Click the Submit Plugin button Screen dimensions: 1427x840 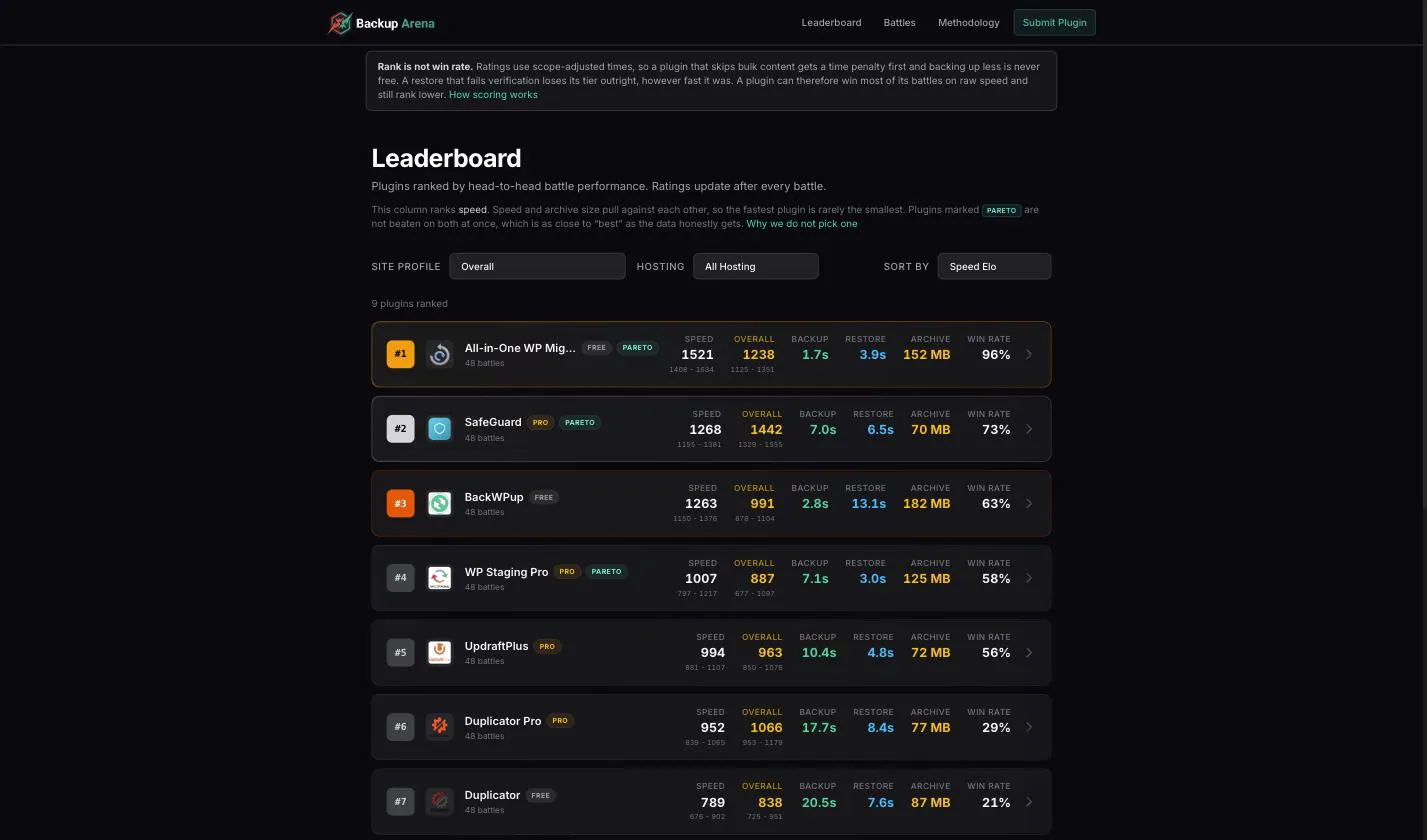click(x=1054, y=22)
